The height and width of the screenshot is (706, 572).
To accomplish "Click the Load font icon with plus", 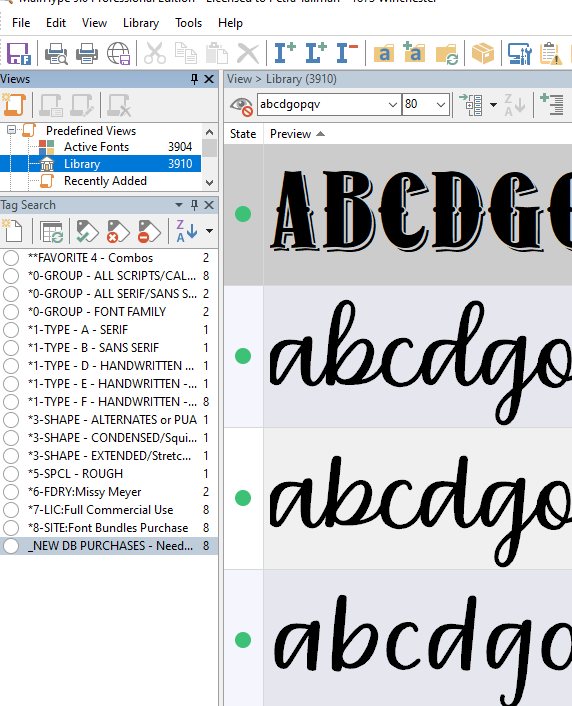I will point(316,53).
